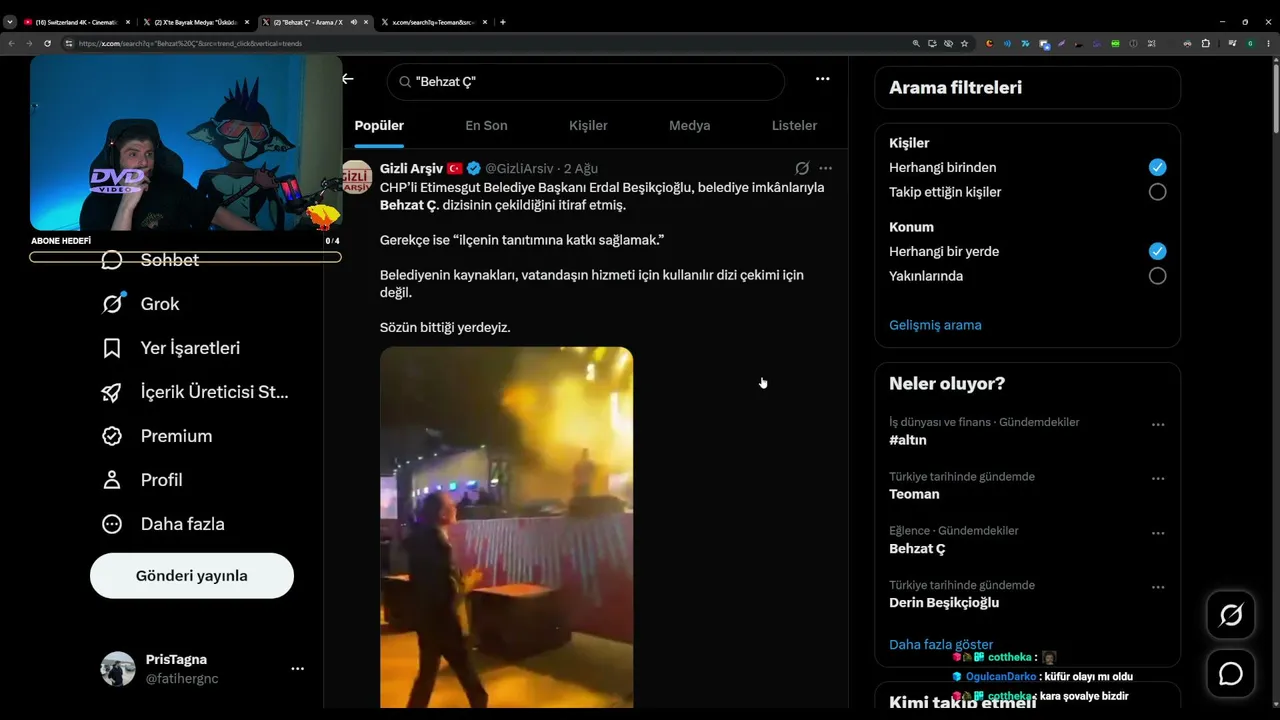Open the Gelişmiş arama link

point(935,325)
